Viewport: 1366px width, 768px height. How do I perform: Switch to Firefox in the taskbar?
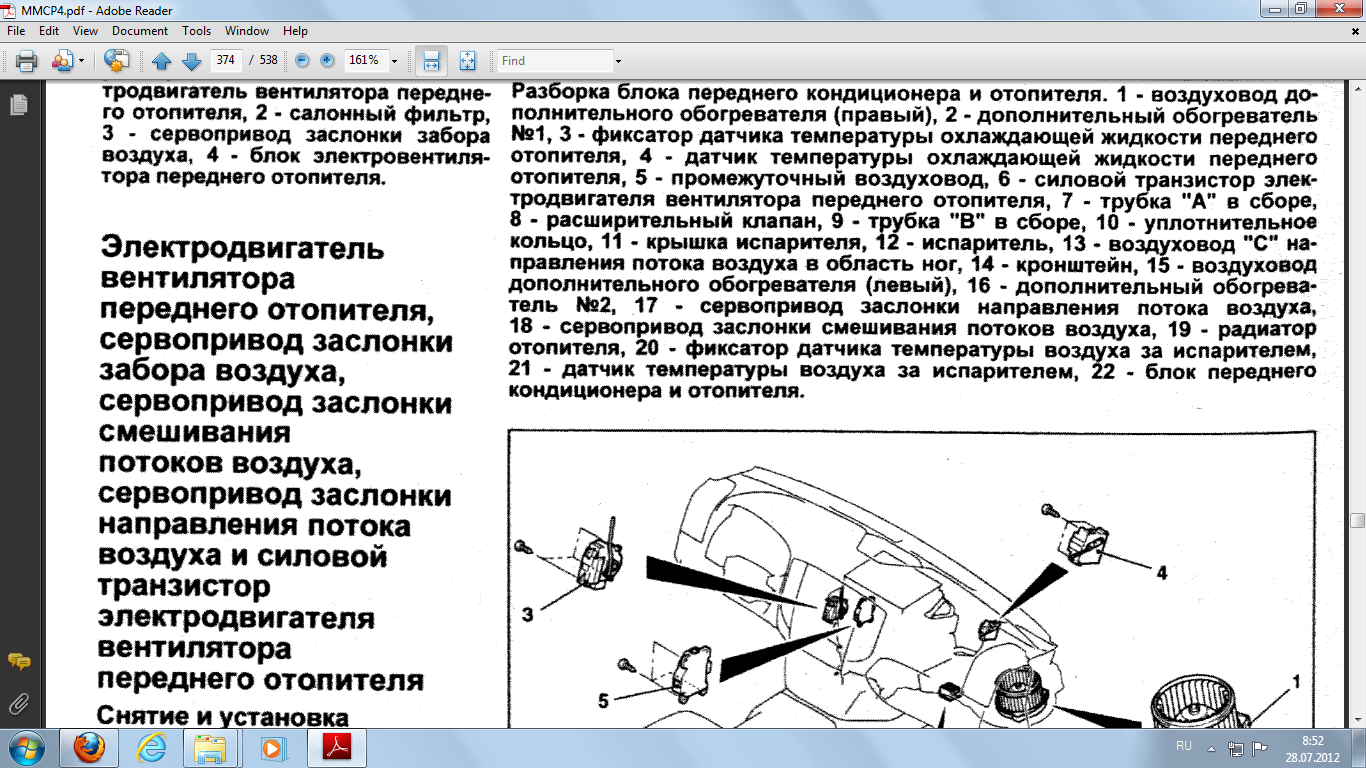pyautogui.click(x=90, y=748)
